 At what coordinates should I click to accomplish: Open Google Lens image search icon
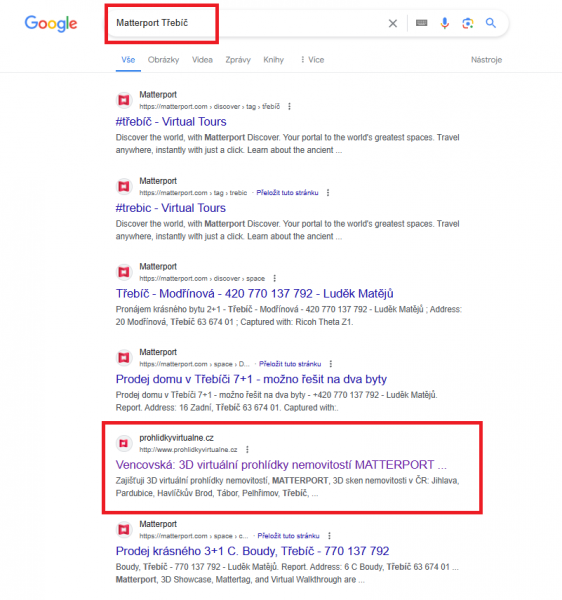[x=468, y=23]
